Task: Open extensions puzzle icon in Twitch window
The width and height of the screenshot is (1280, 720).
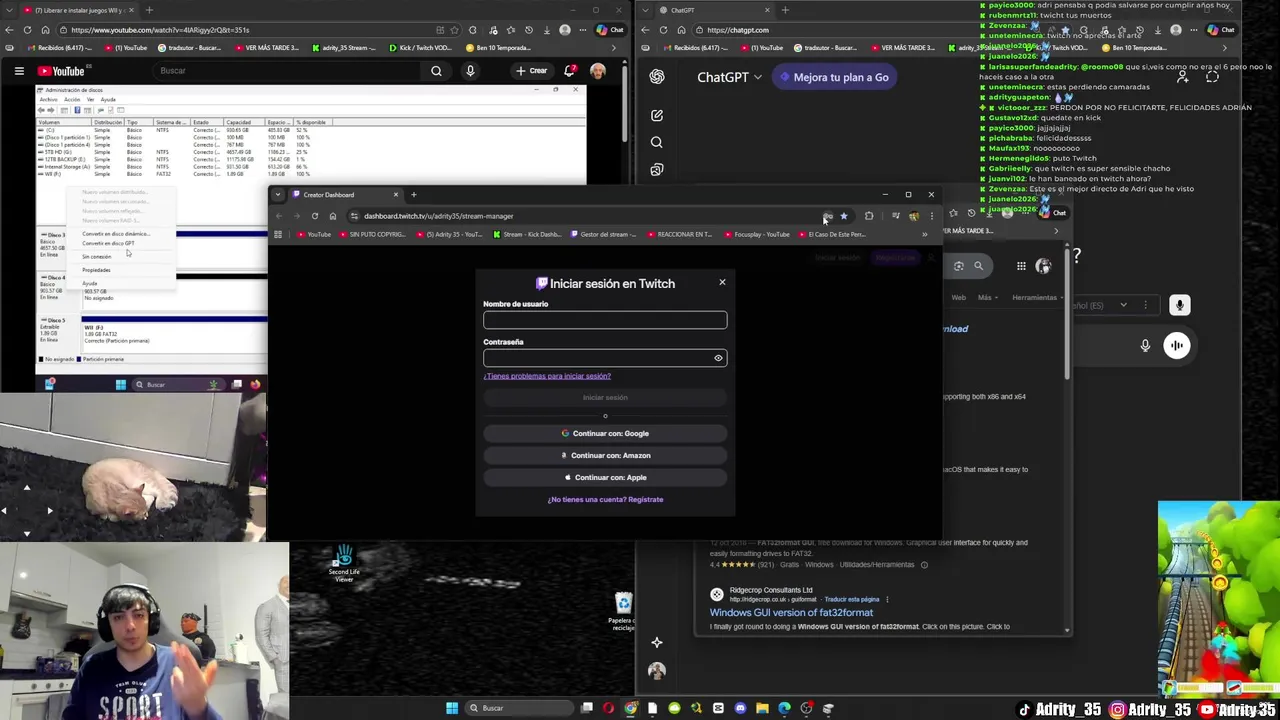Action: [869, 216]
